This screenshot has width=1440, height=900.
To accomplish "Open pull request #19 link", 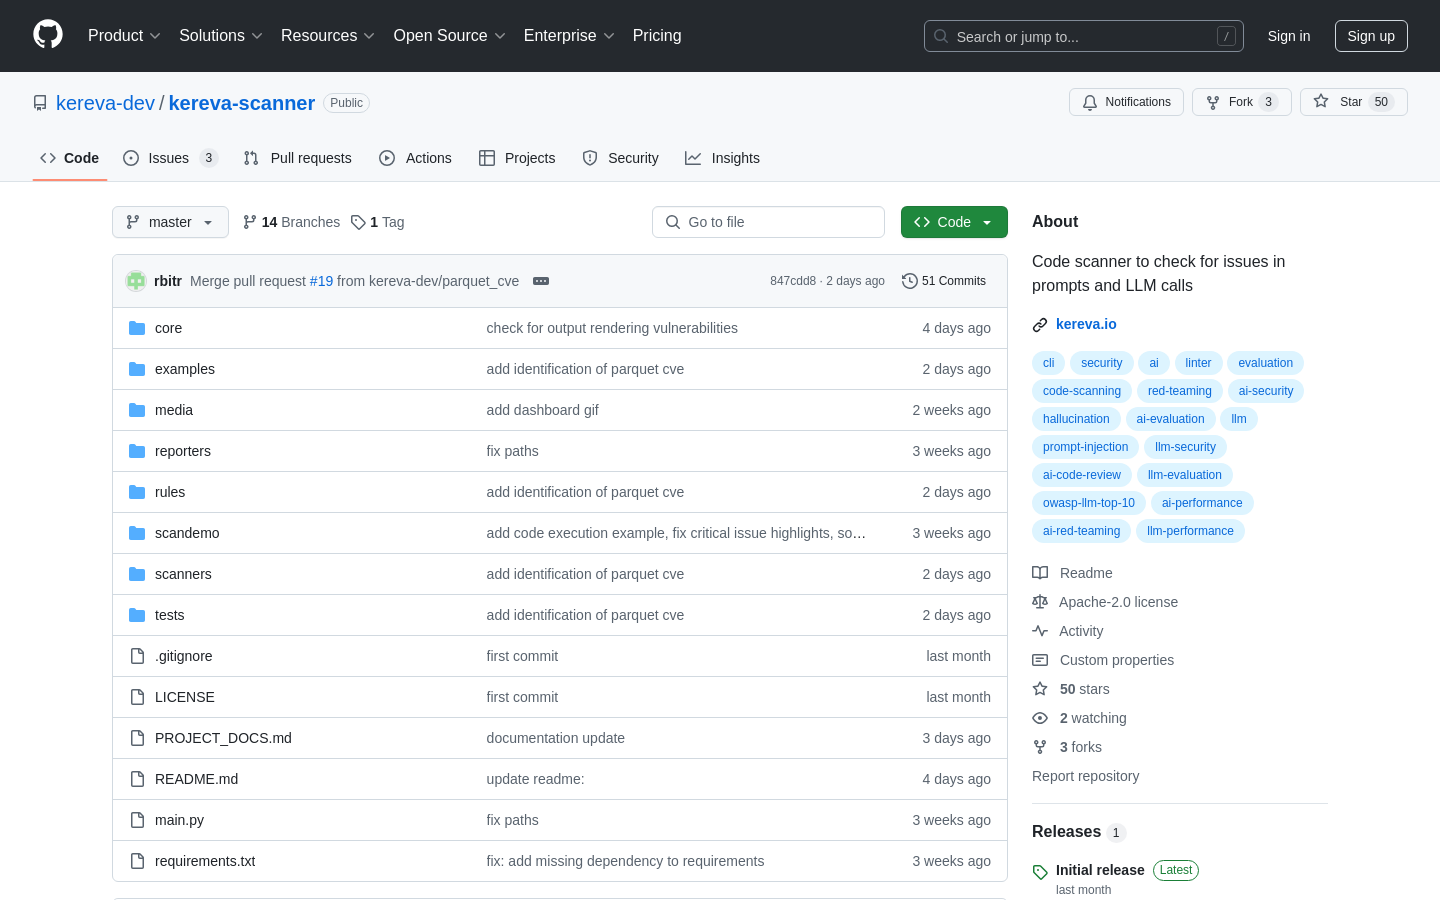I will 321,281.
